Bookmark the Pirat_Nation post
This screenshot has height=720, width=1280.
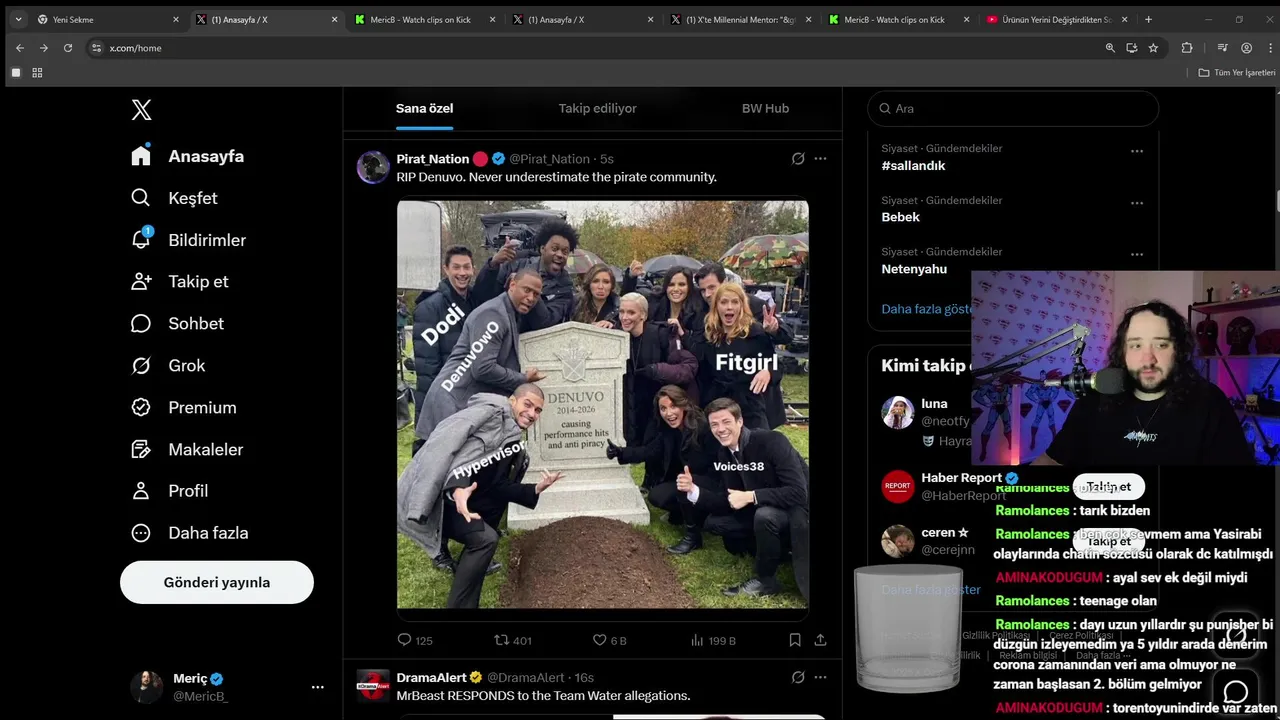tap(795, 640)
